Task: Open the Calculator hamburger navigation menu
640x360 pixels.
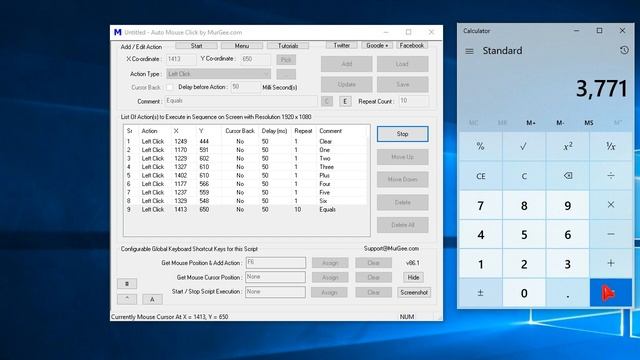Action: [x=469, y=51]
